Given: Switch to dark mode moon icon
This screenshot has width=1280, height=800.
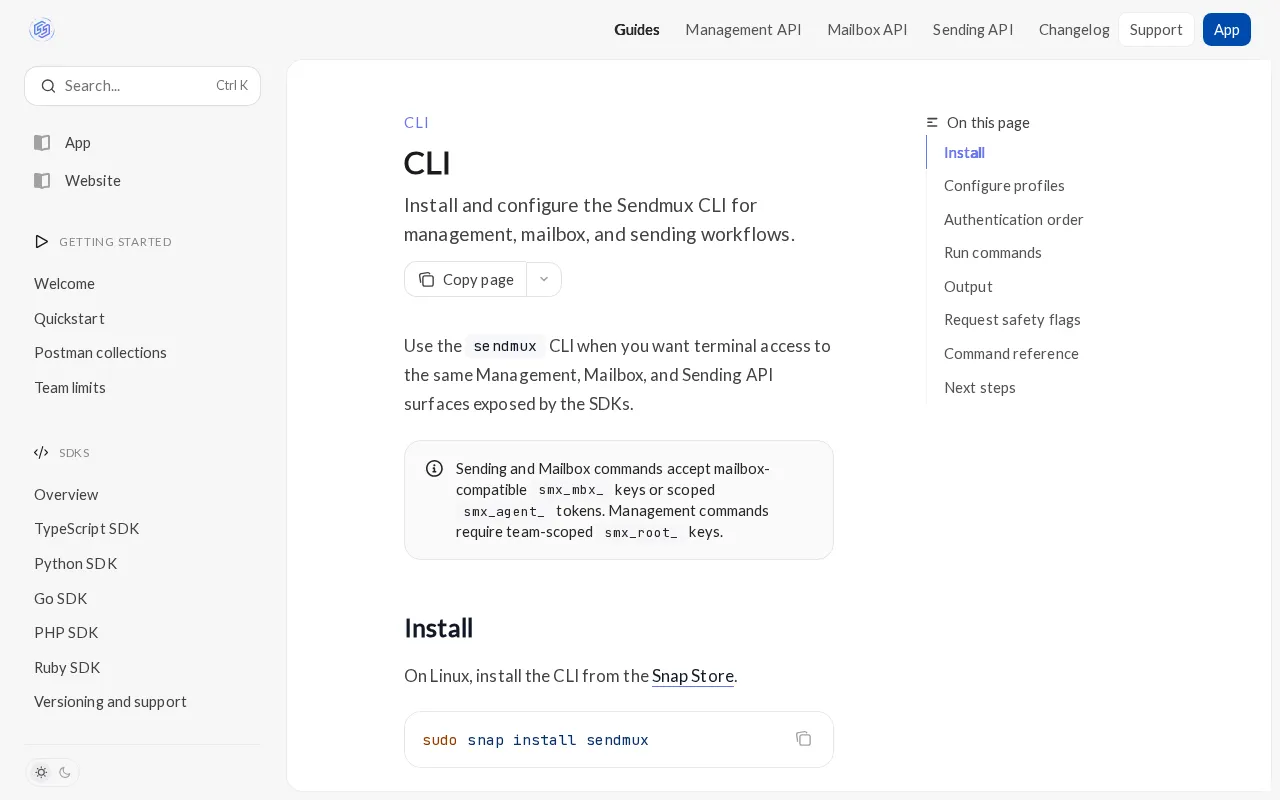Looking at the screenshot, I should [x=65, y=772].
